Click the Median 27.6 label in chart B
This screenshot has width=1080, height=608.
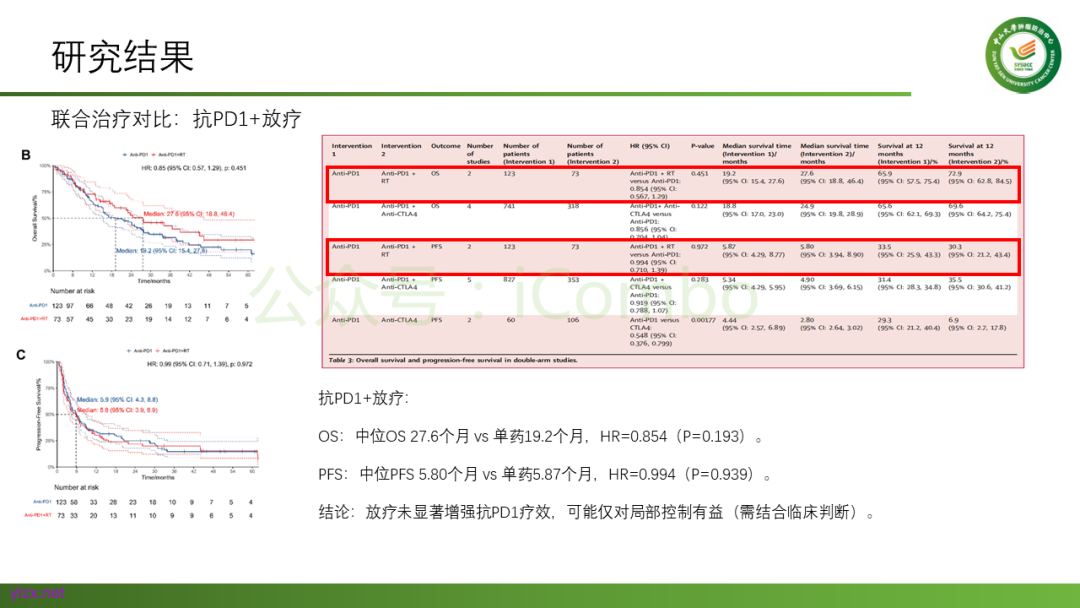click(x=188, y=214)
